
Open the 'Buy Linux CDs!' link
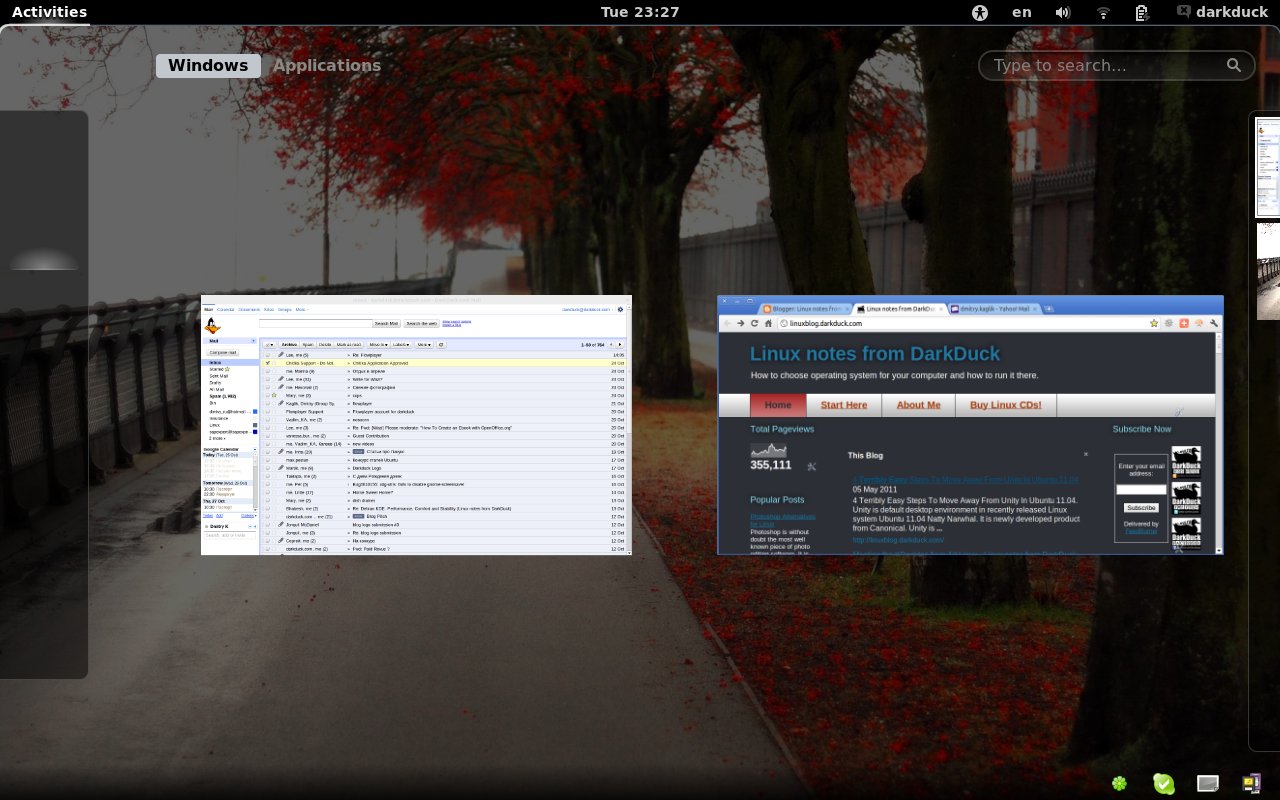pos(1004,405)
